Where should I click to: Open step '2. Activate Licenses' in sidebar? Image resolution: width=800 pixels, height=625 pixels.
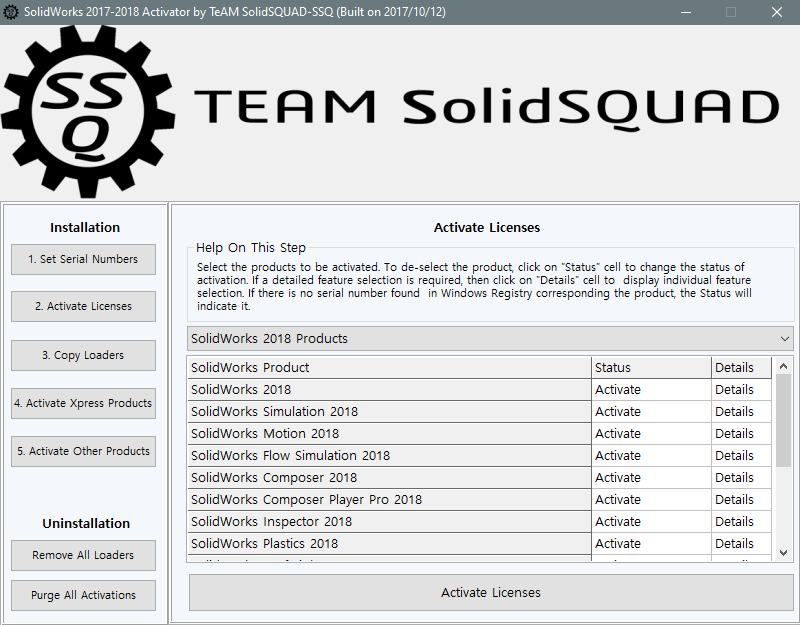(x=83, y=306)
